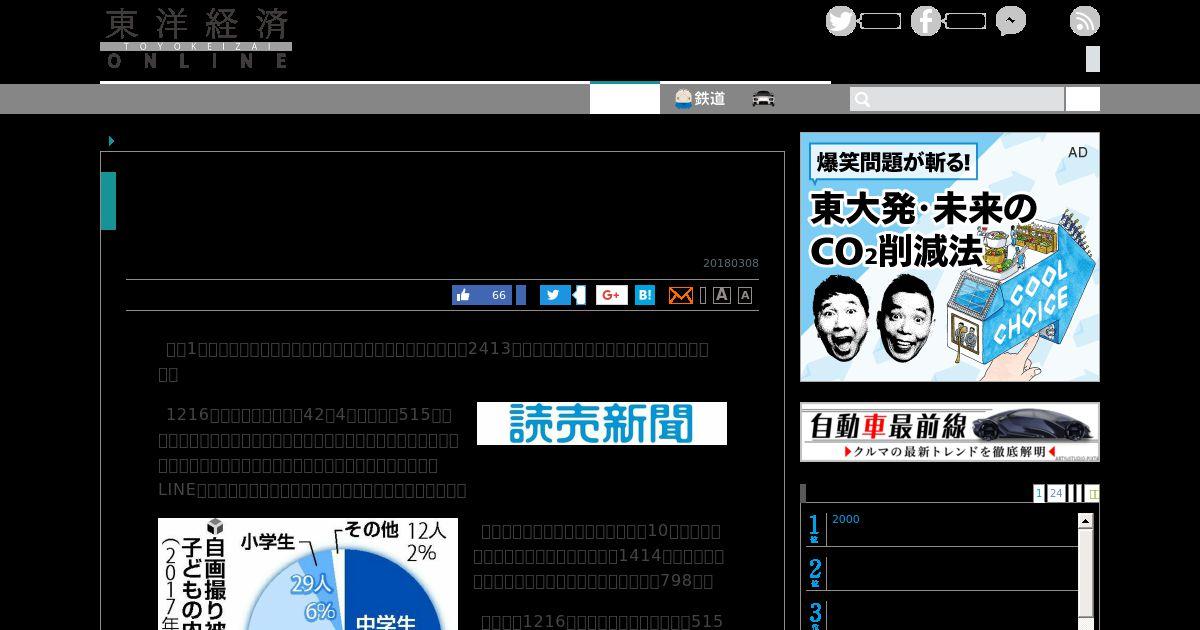Bookmark with the Hatena B! button
Screen dimensions: 1200x630
(645, 295)
